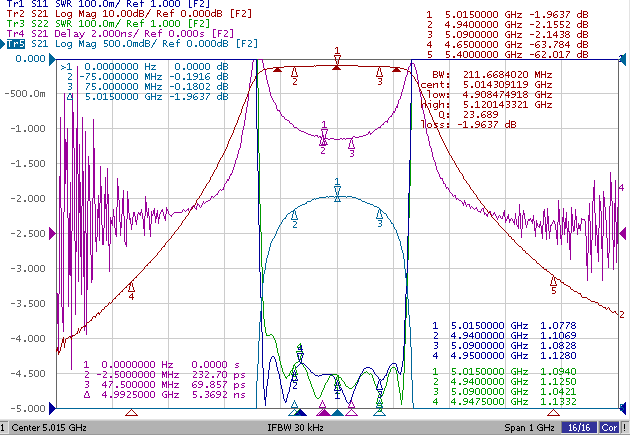The width and height of the screenshot is (630, 435).
Task: Click the filled magenta bottom-axis triangle
Action: [x=323, y=413]
